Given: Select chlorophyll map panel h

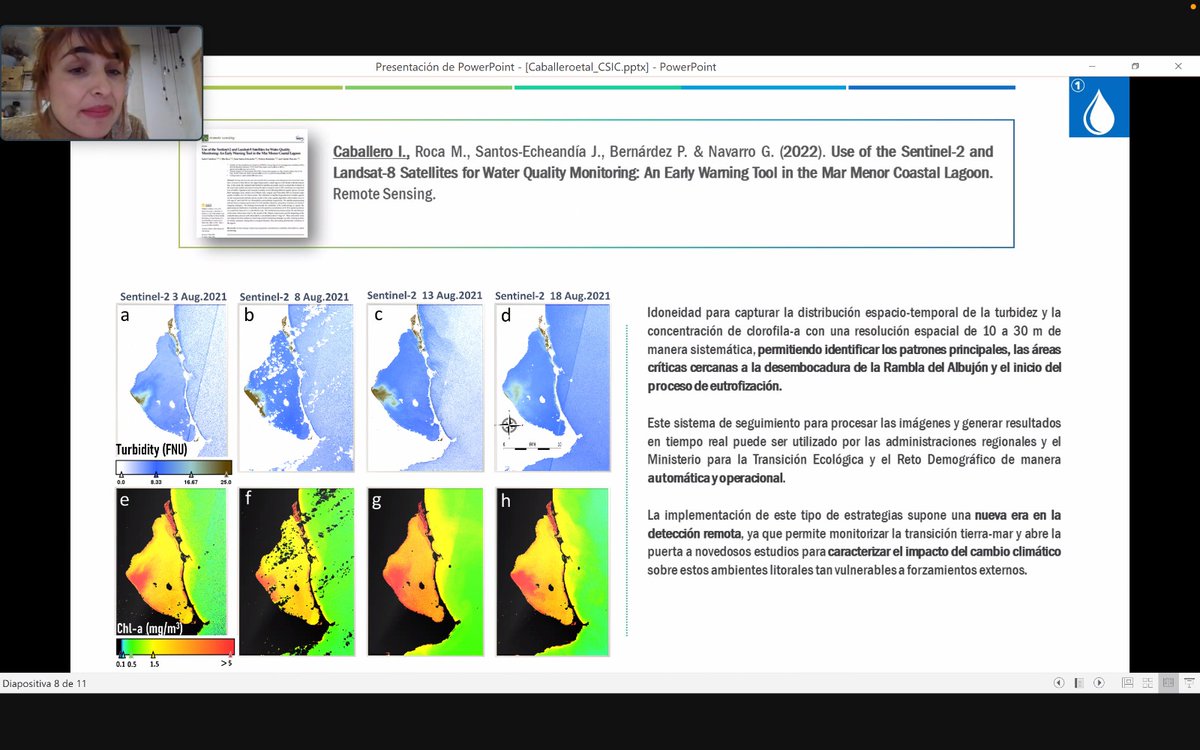Looking at the screenshot, I should click(553, 571).
